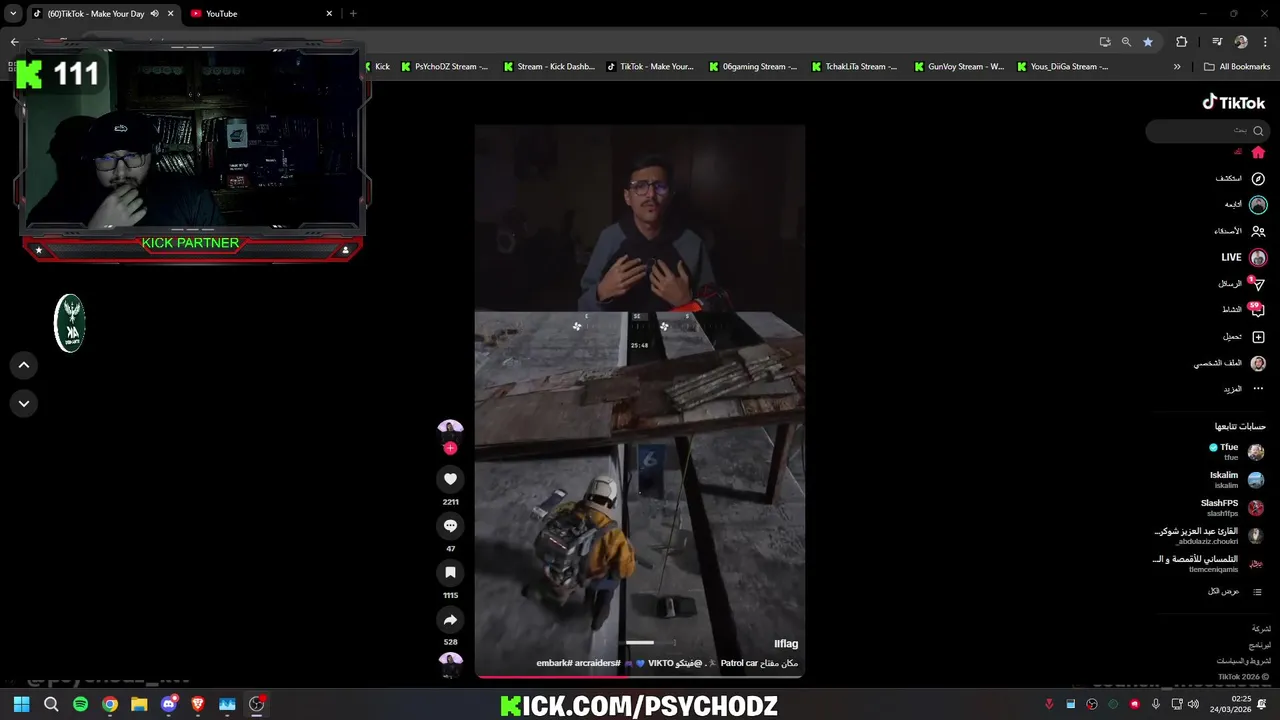Click the video progress bar
The image size is (1280, 720).
tap(640, 677)
